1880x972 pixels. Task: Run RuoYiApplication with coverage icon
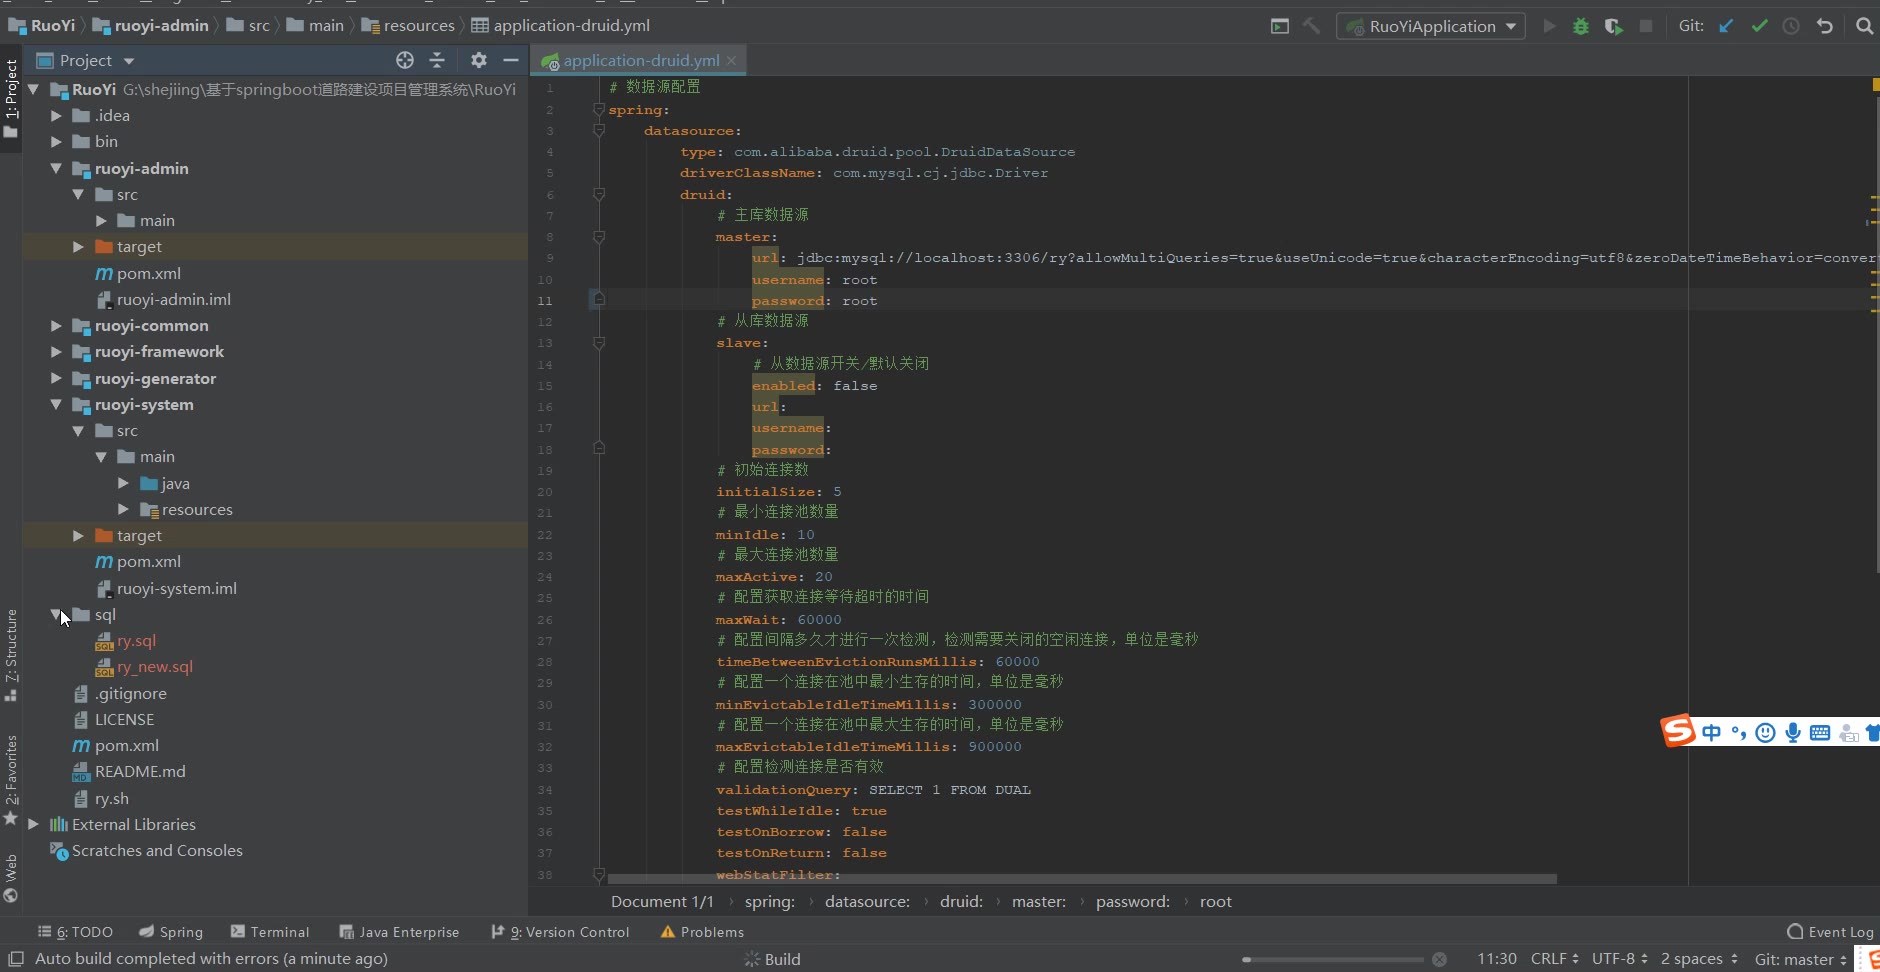(x=1613, y=26)
